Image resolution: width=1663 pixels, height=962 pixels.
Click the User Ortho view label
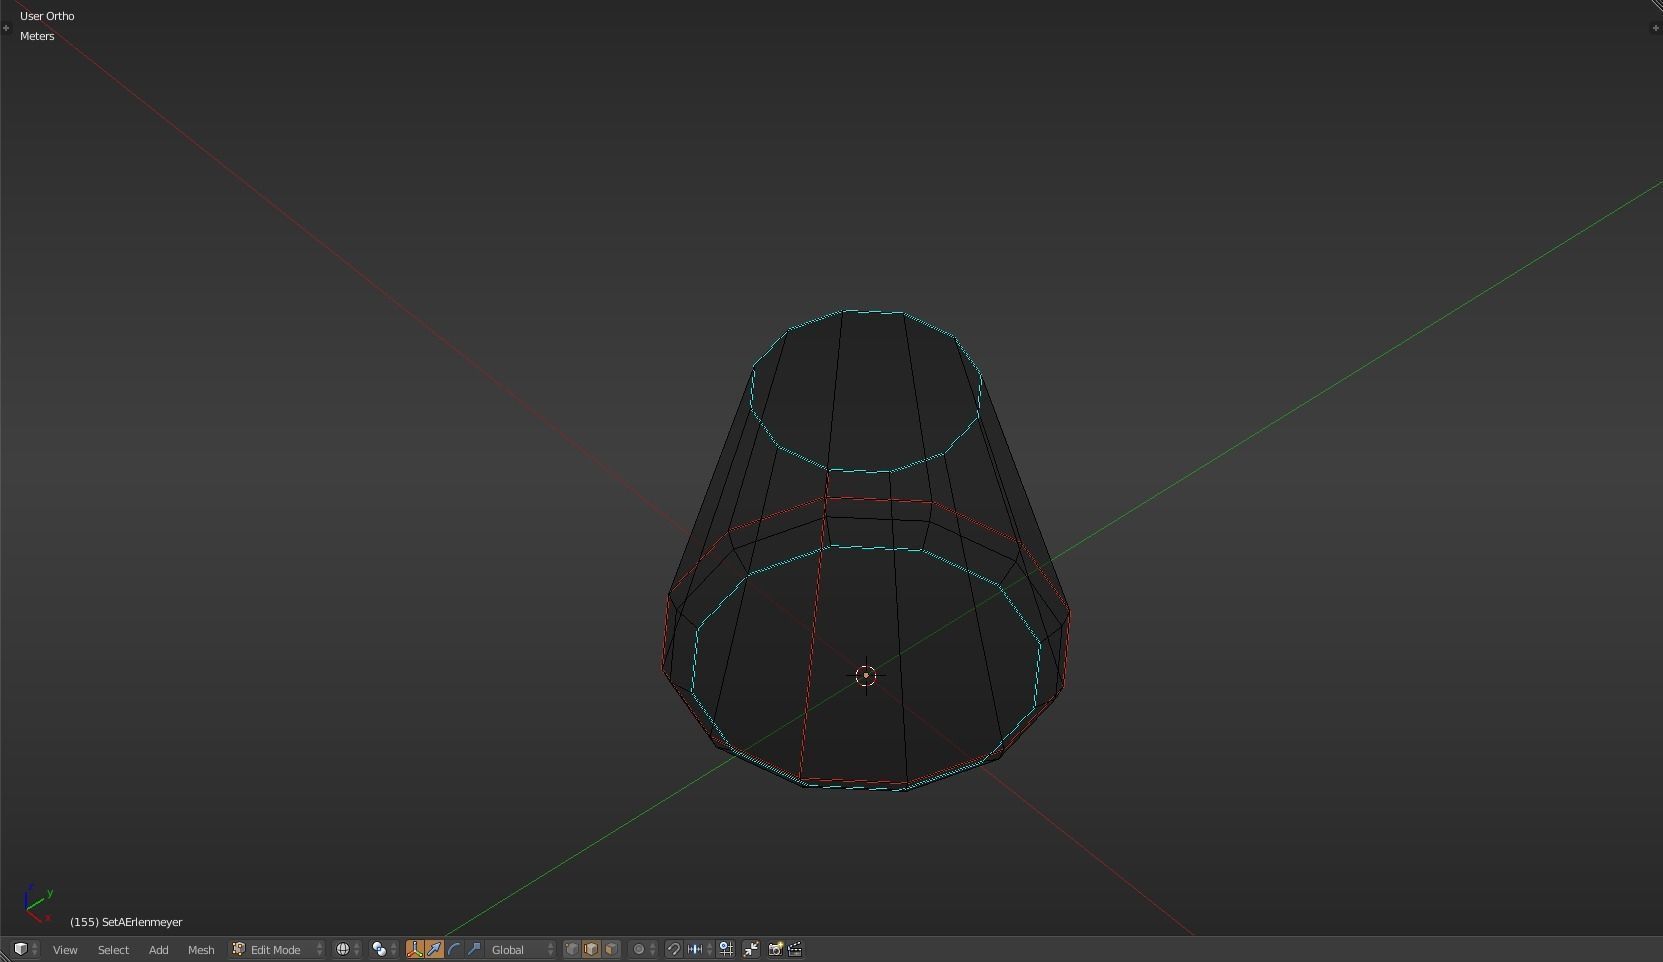coord(47,16)
